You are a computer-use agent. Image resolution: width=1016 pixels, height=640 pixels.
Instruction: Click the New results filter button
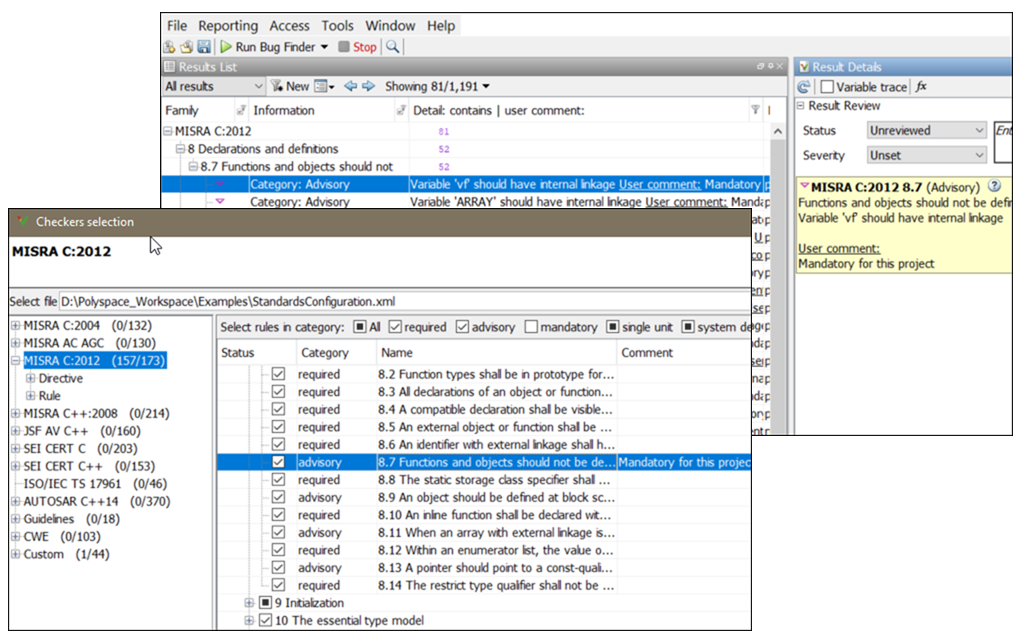point(290,86)
